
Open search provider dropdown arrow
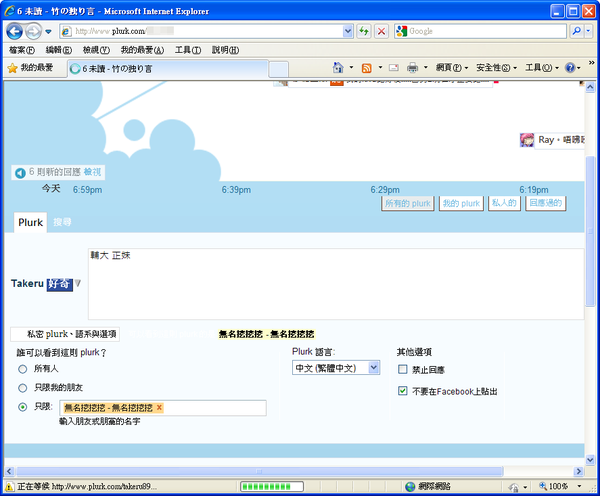tap(589, 31)
